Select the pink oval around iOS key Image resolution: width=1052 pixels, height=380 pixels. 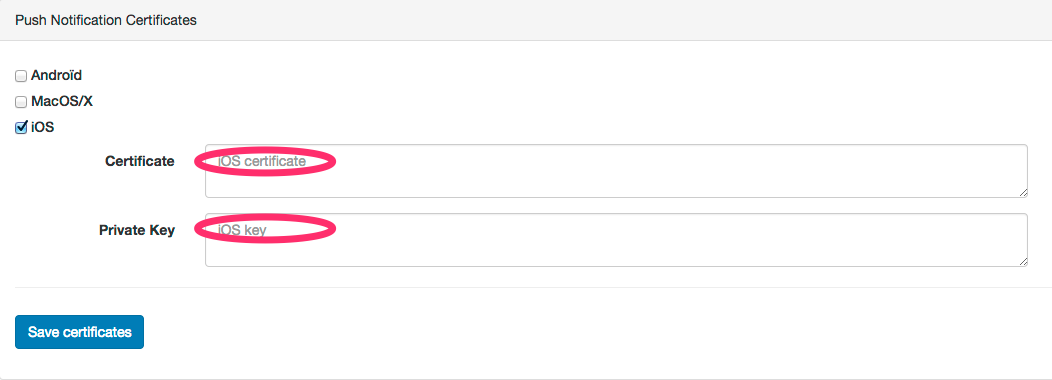pyautogui.click(x=265, y=230)
